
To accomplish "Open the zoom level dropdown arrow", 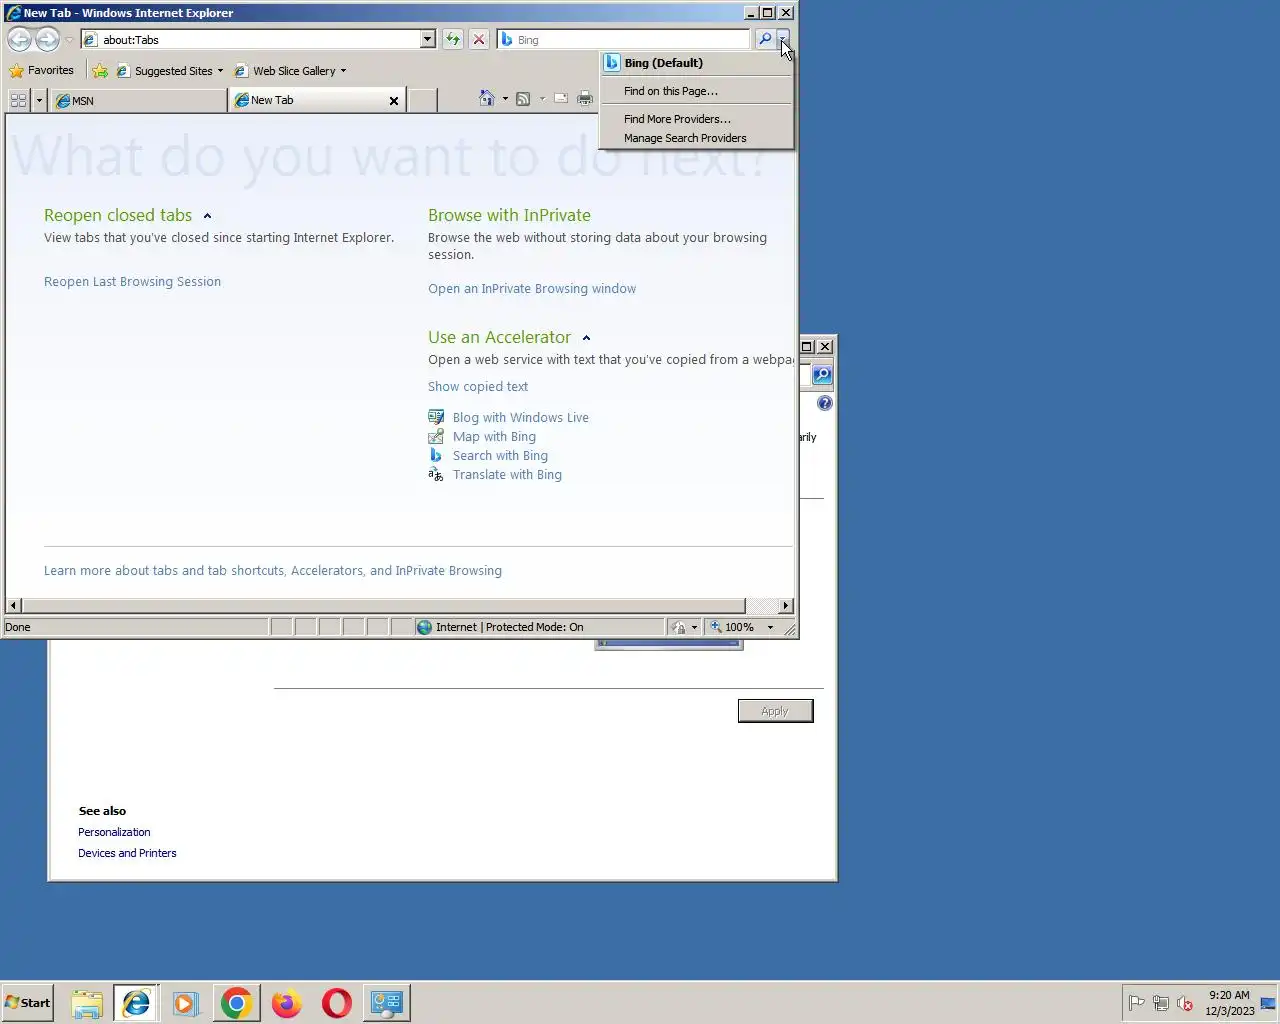I will tap(770, 627).
